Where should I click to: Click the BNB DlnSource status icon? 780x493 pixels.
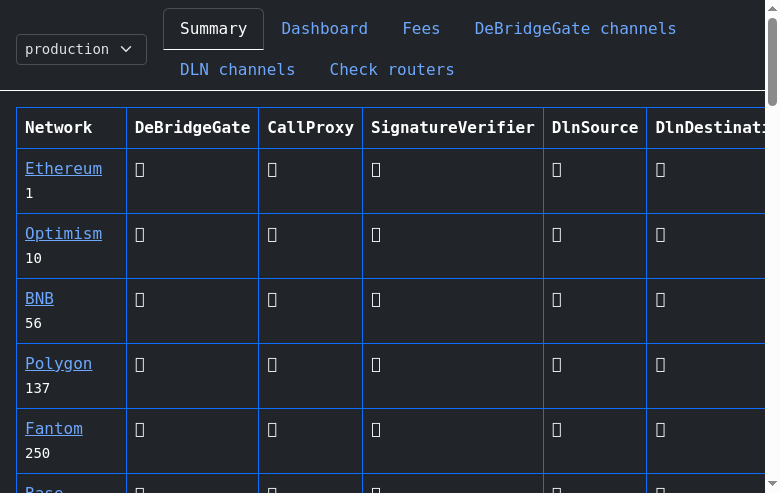tap(557, 300)
